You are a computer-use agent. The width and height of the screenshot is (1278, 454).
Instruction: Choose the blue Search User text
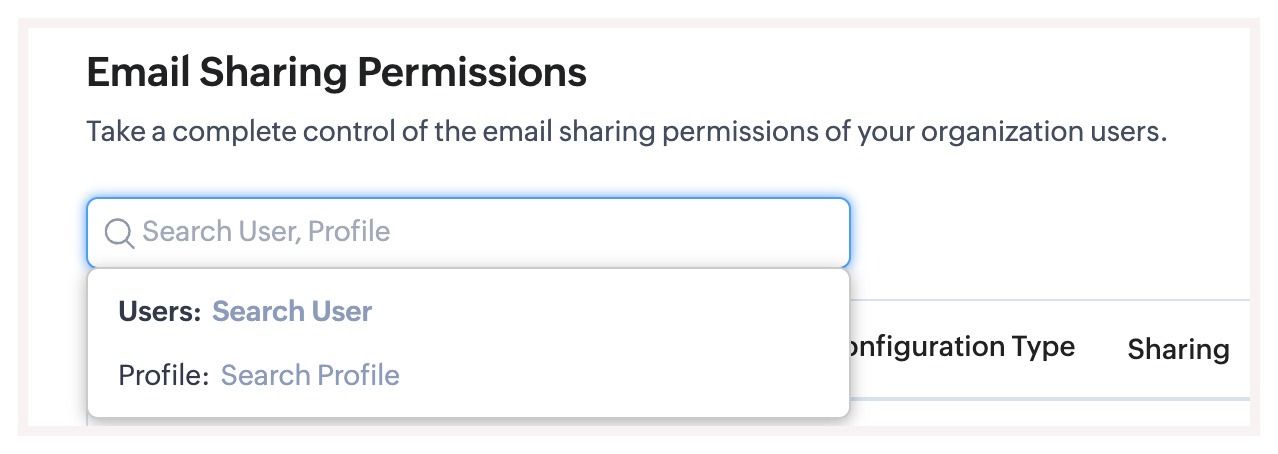pyautogui.click(x=292, y=311)
